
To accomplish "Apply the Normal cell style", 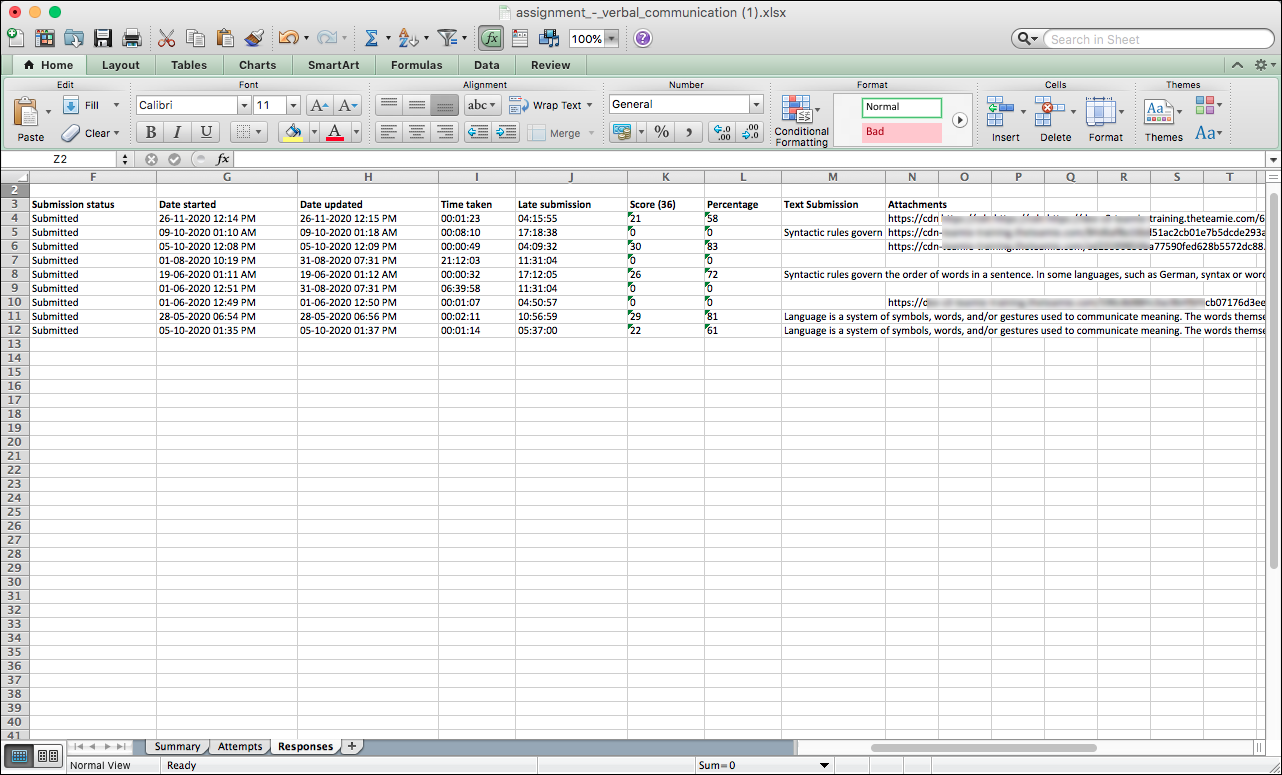I will coord(902,107).
